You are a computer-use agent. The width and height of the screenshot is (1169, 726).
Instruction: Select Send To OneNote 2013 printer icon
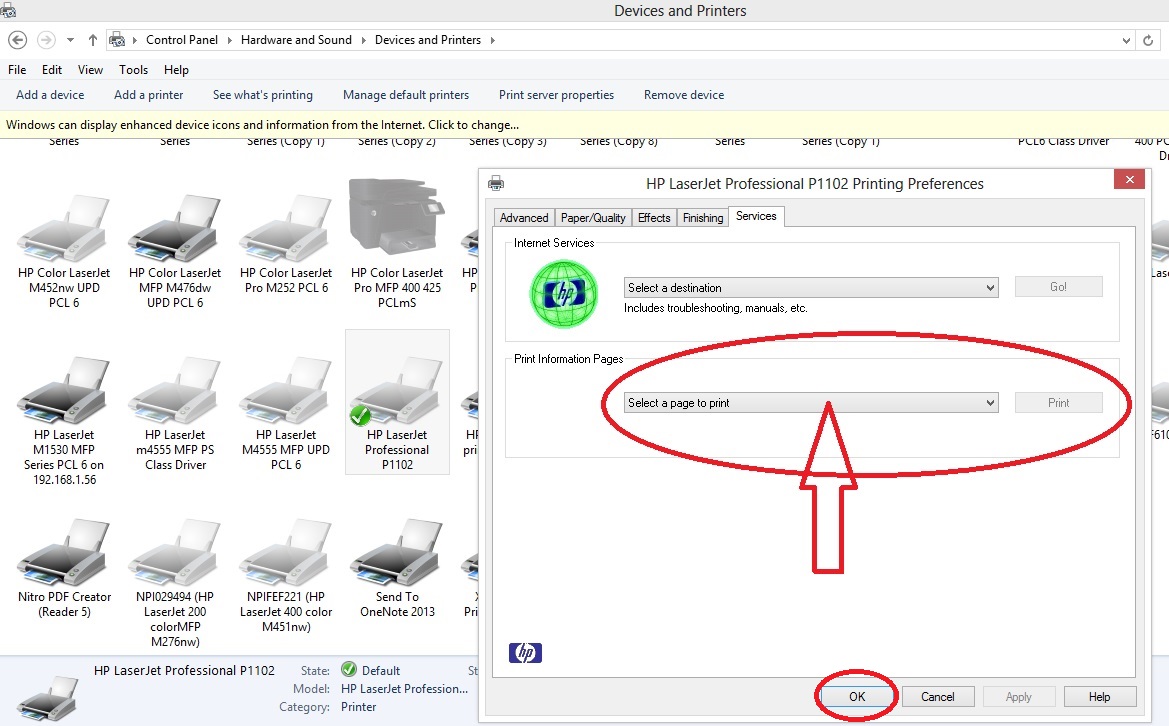397,552
